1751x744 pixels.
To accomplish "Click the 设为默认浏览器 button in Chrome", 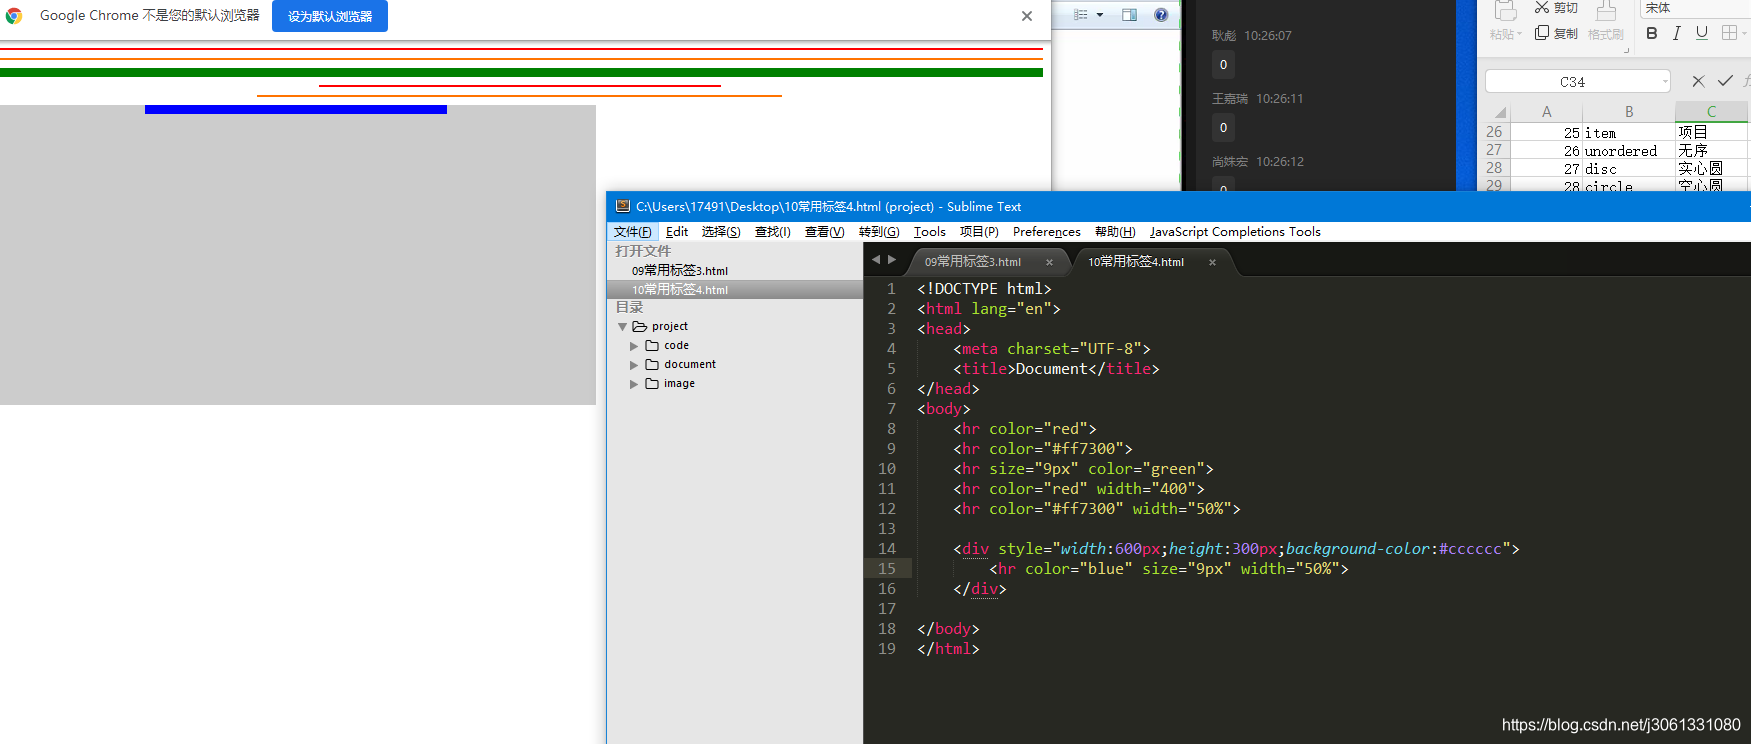I will pos(330,16).
